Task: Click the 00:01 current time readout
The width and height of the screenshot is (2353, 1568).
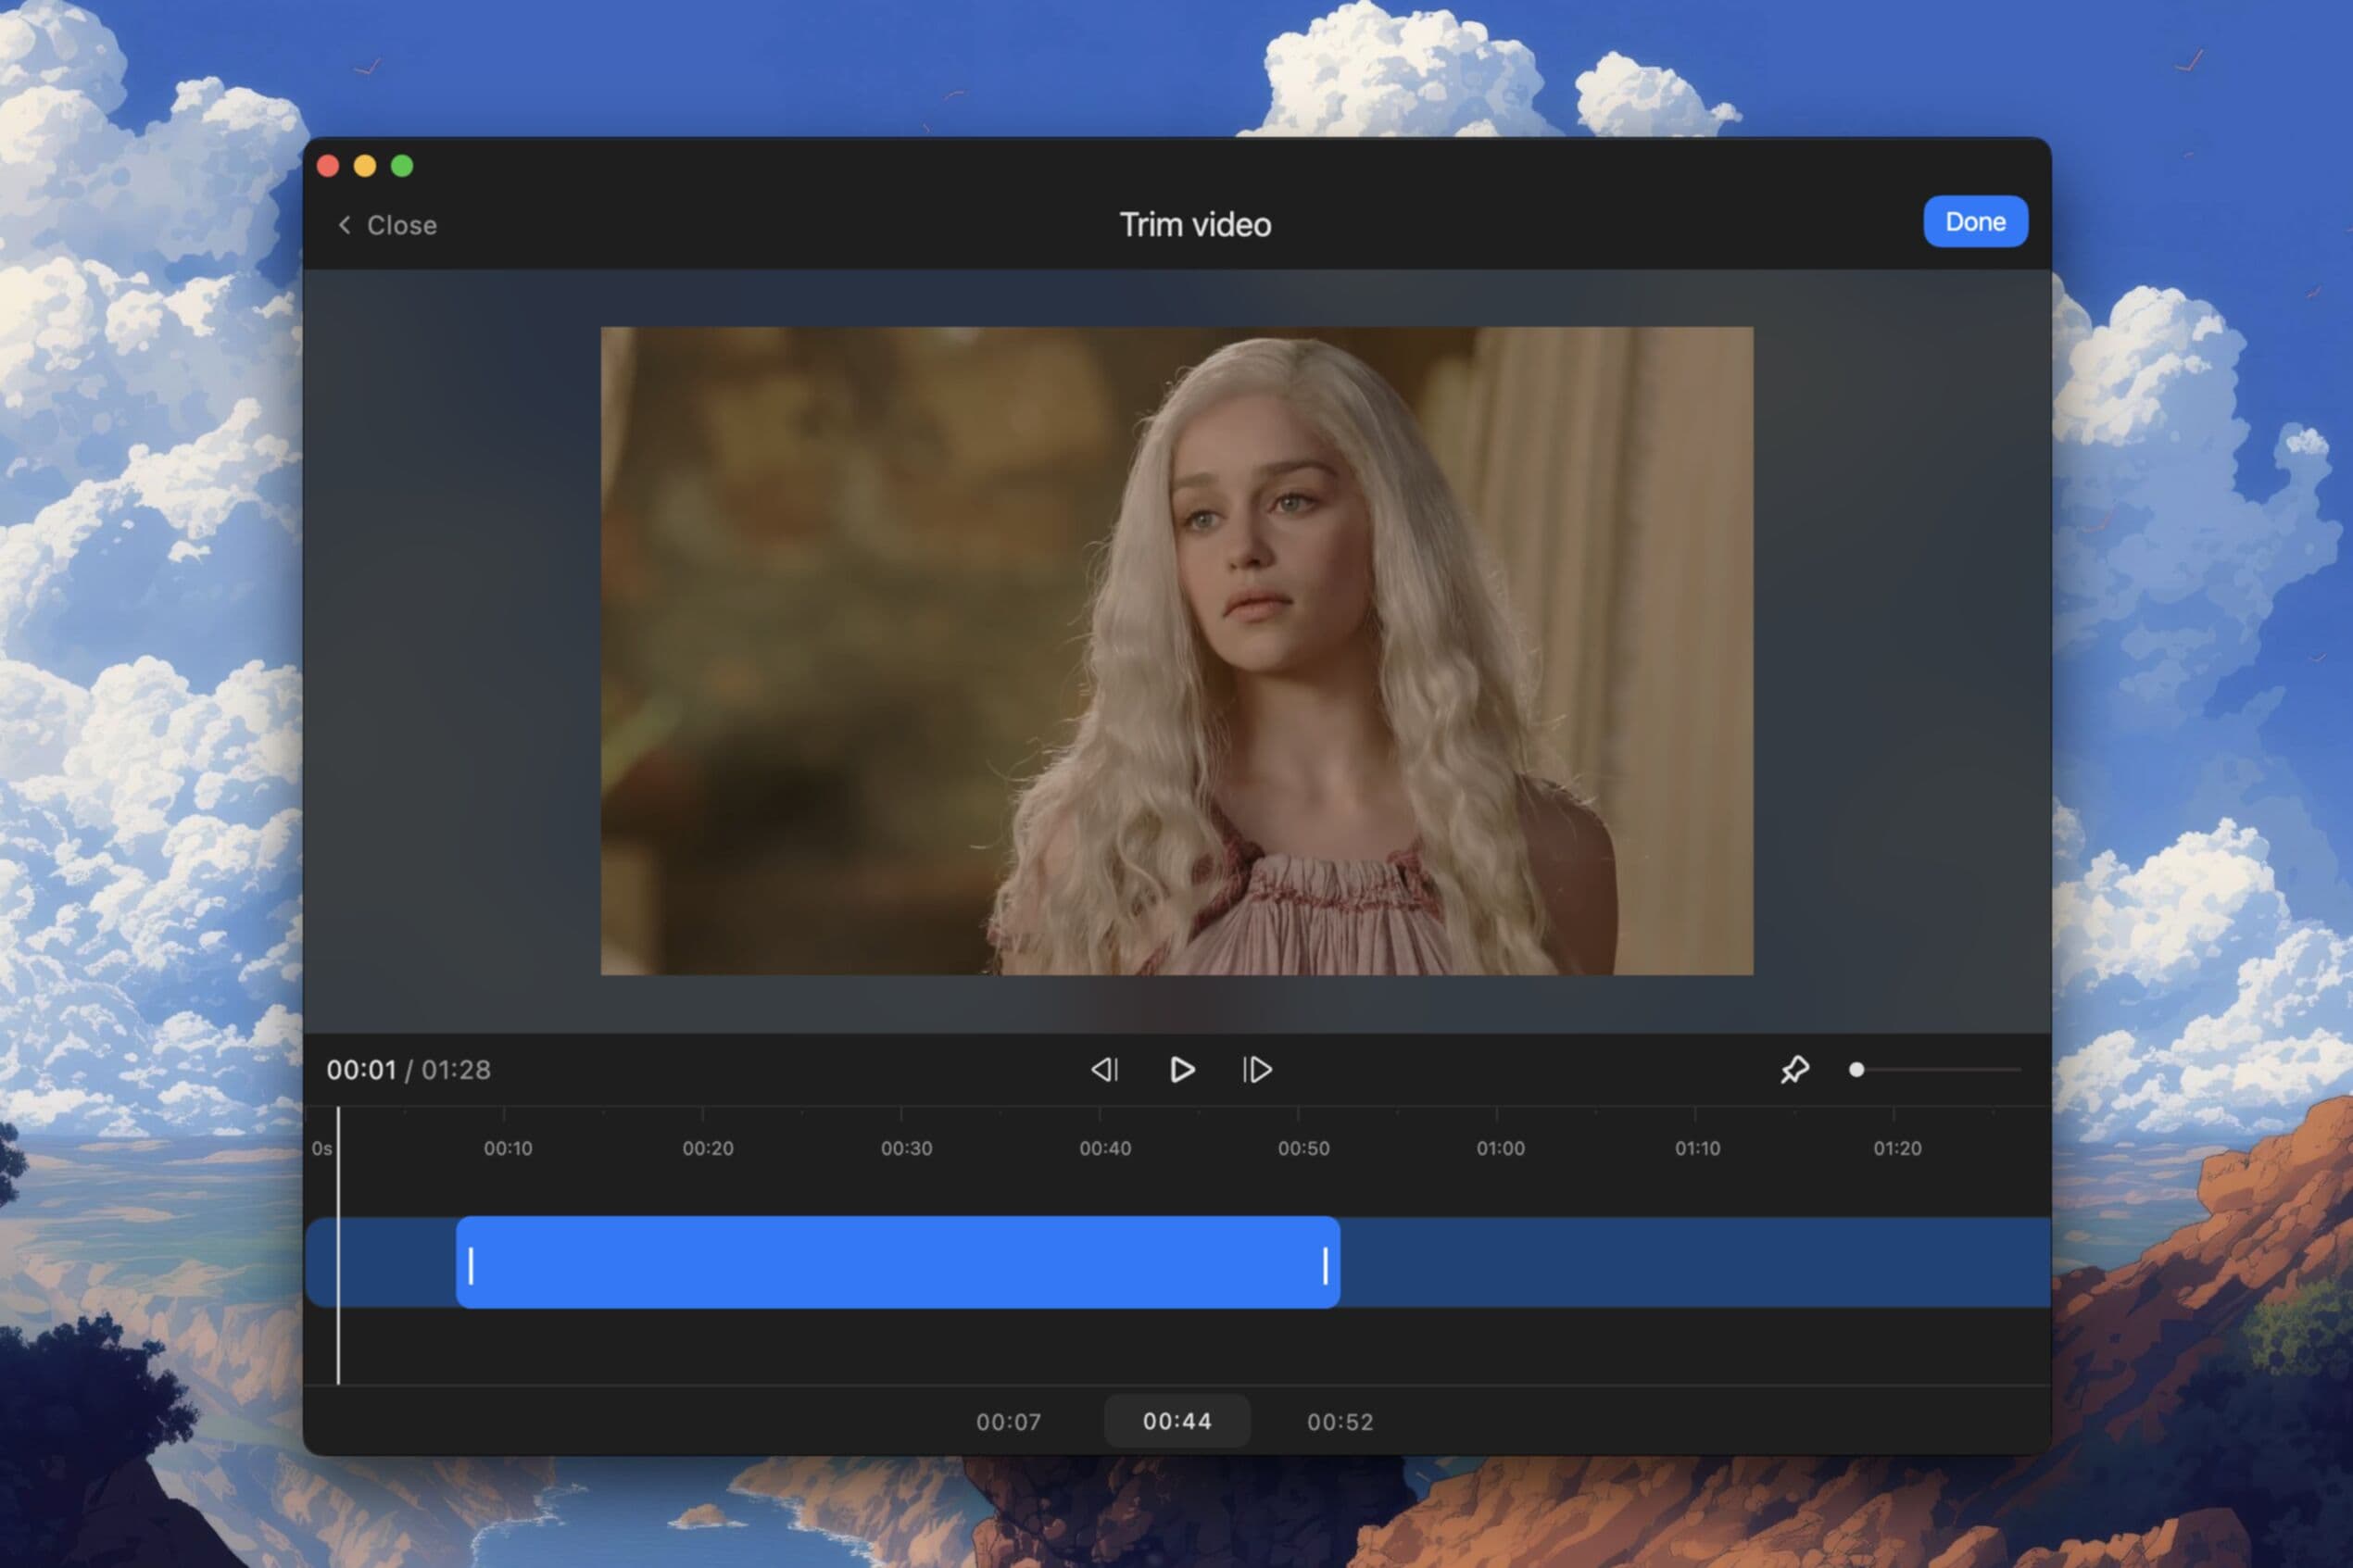Action: pyautogui.click(x=361, y=1070)
